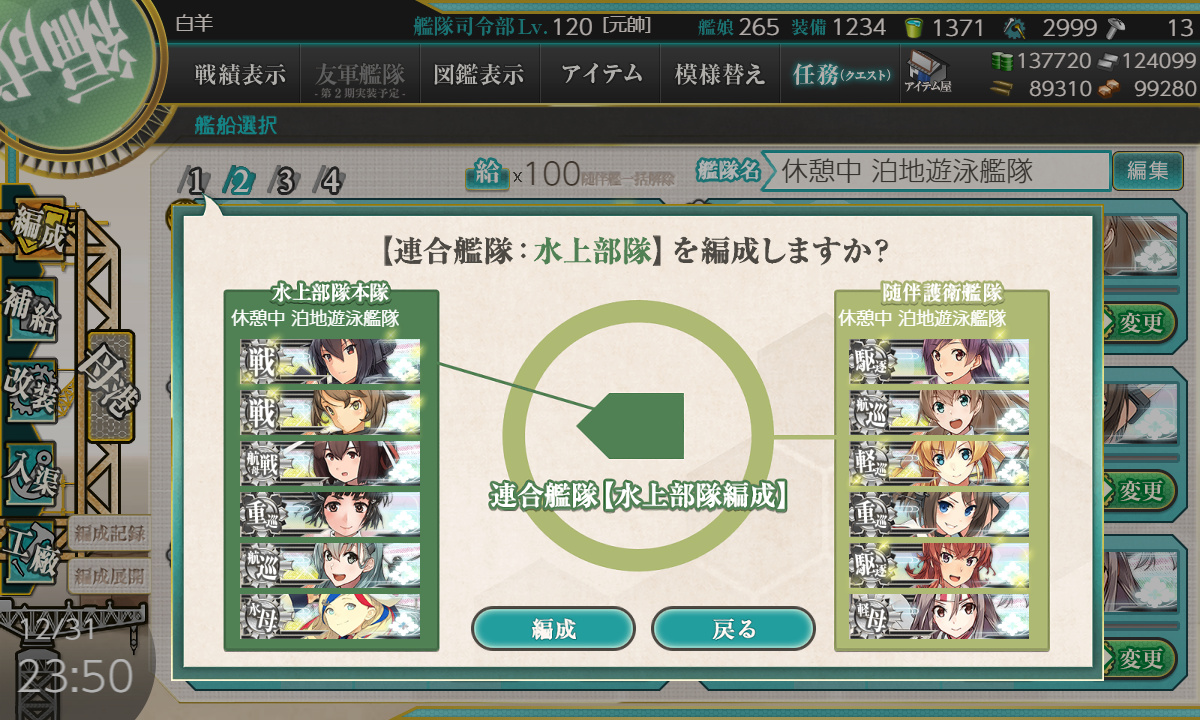
Task: Click the 戻る back button
Action: point(733,629)
